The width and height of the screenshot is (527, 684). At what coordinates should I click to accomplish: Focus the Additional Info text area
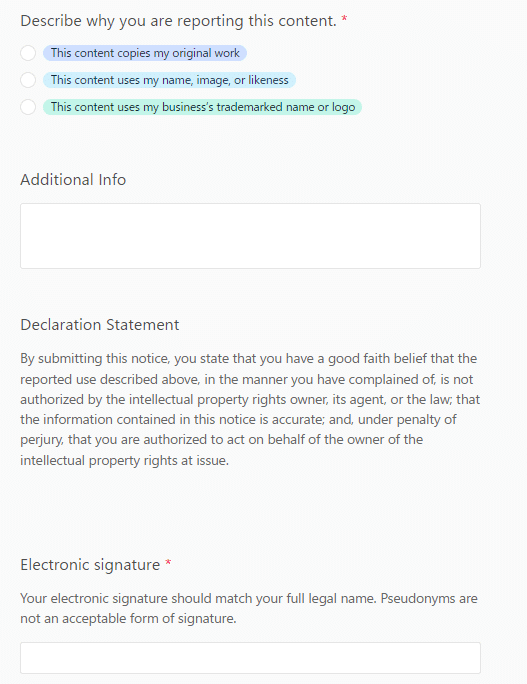tap(250, 236)
